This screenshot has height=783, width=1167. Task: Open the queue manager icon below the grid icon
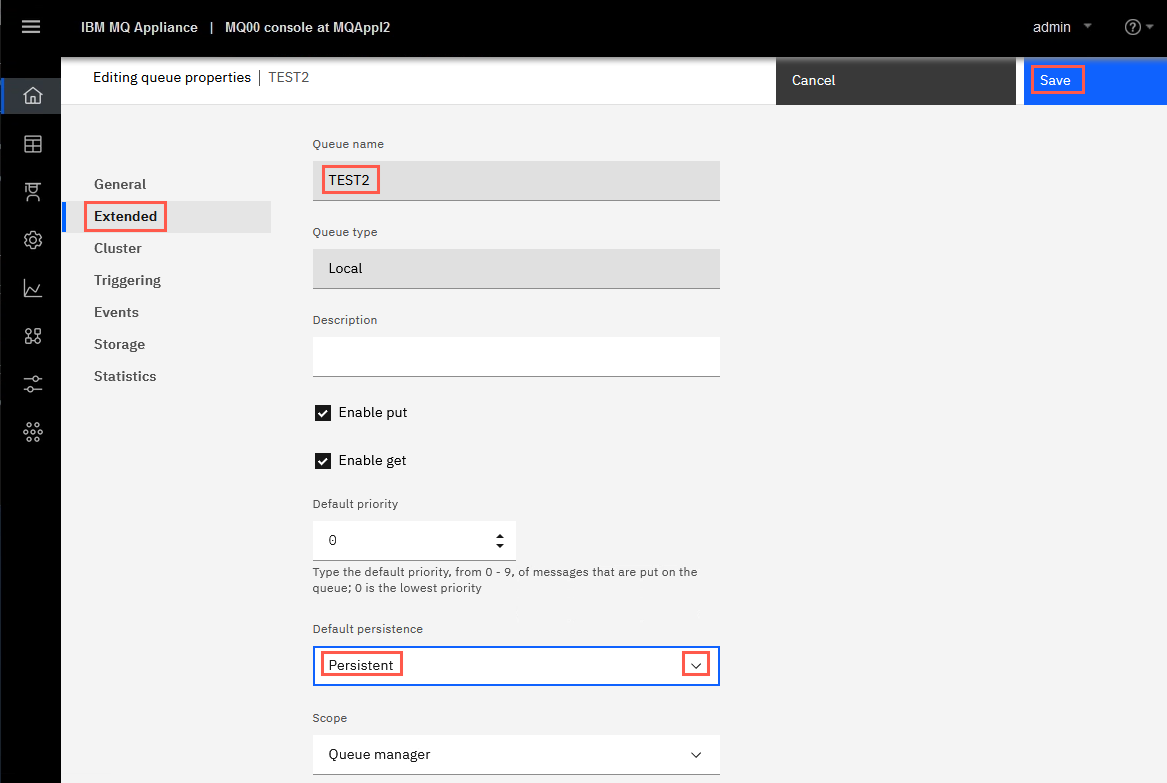(33, 192)
